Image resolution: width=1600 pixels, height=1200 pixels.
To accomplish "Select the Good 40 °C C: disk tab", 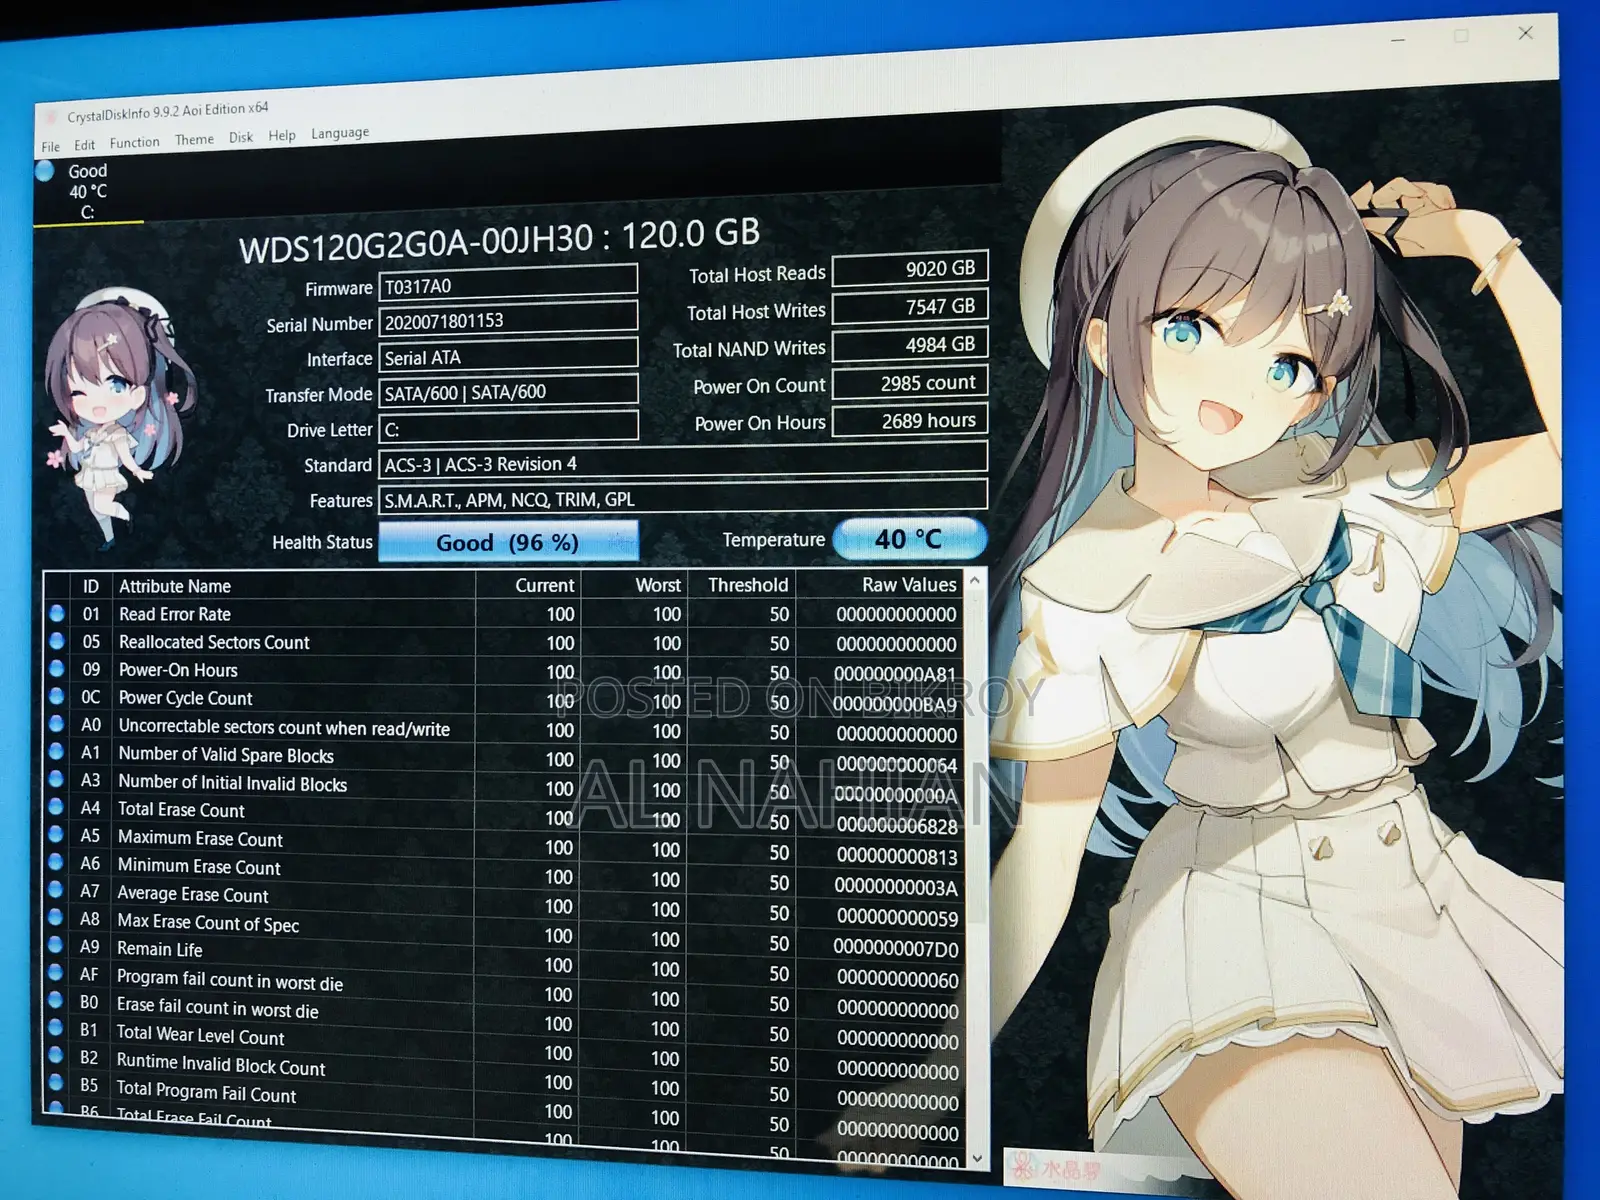I will tap(88, 191).
